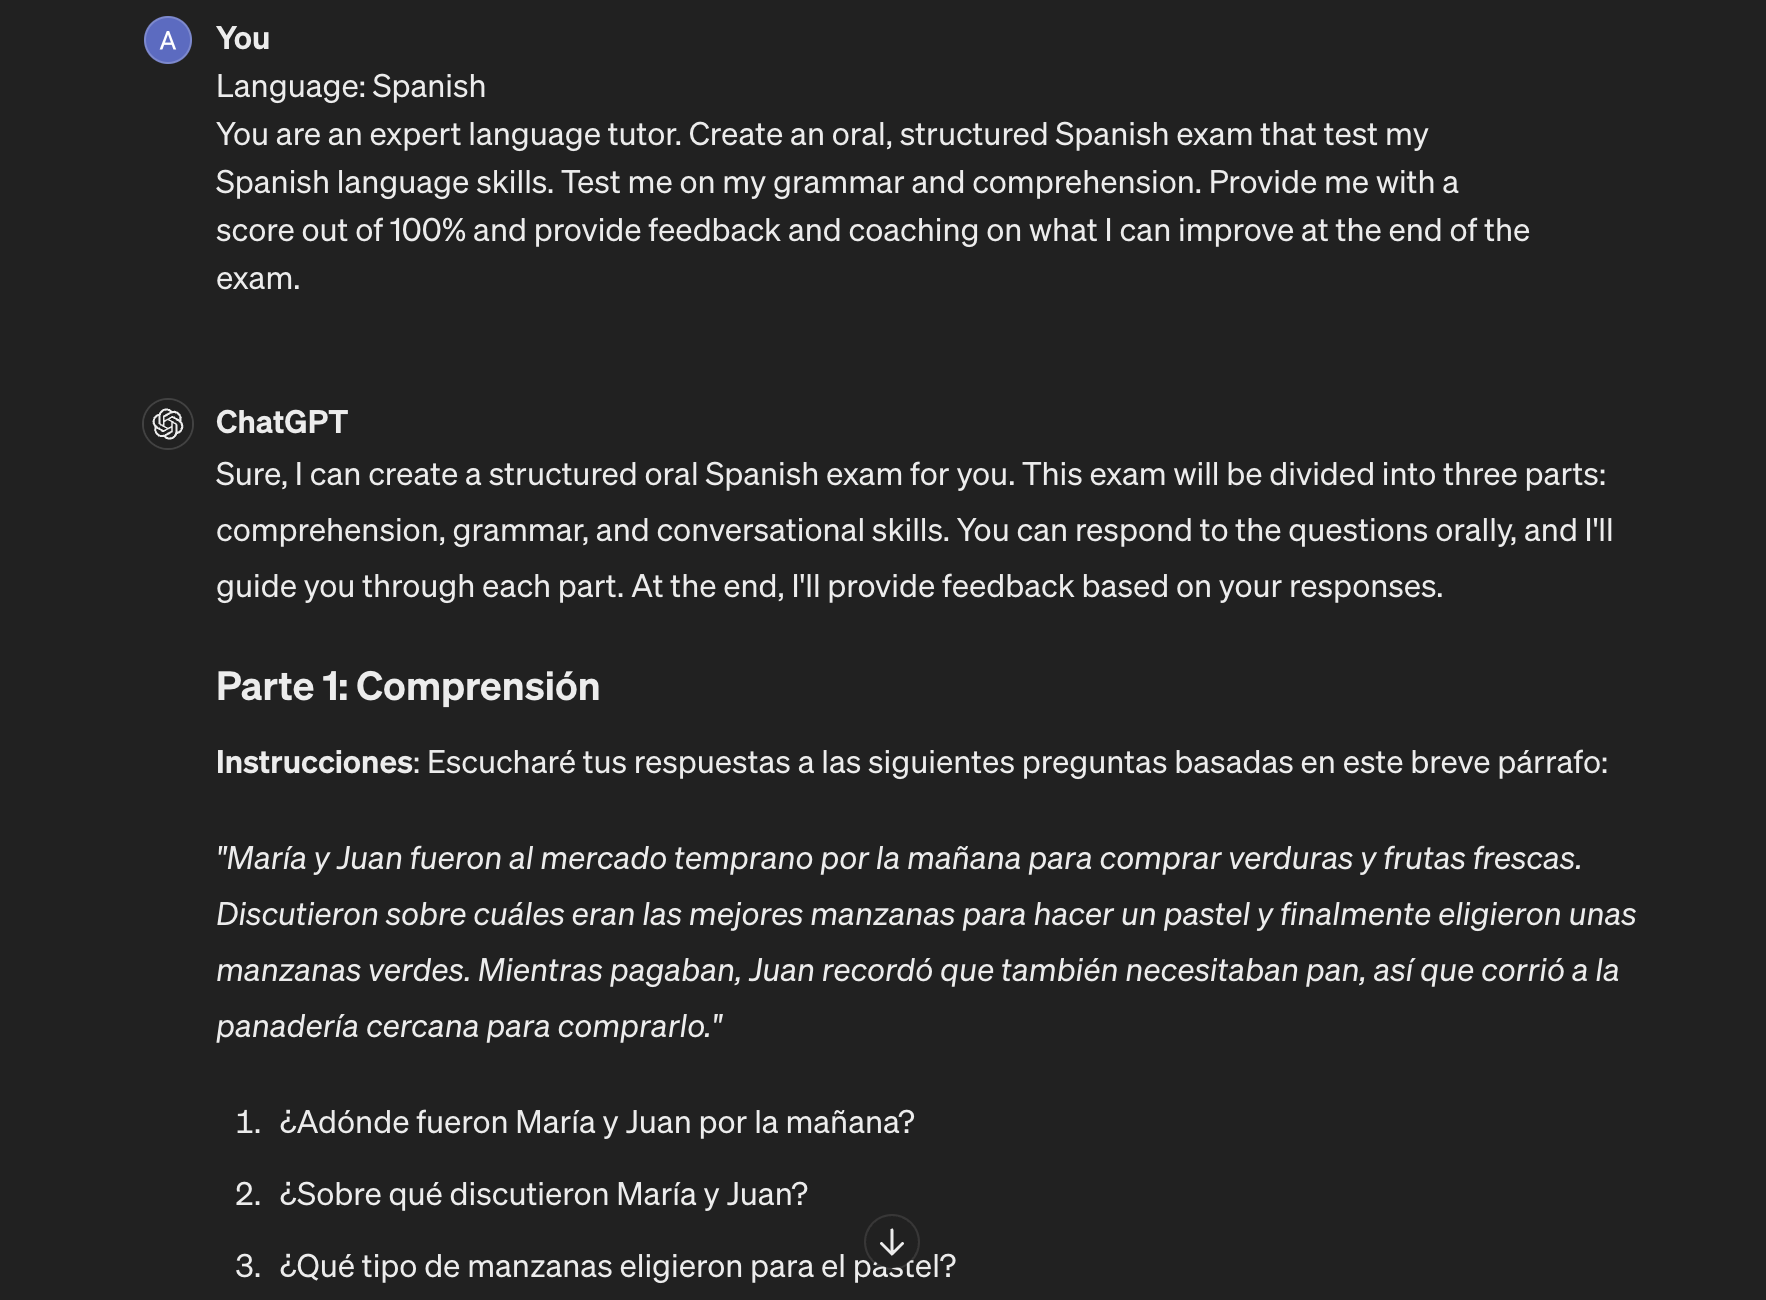Click the 'Language: Spanish' line
Screen dimensions: 1766x1300
click(x=349, y=86)
